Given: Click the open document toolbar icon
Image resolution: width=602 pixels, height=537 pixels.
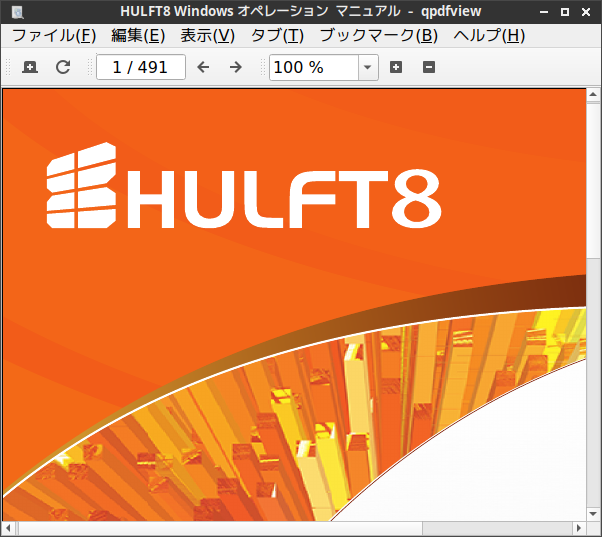Looking at the screenshot, I should pos(30,68).
